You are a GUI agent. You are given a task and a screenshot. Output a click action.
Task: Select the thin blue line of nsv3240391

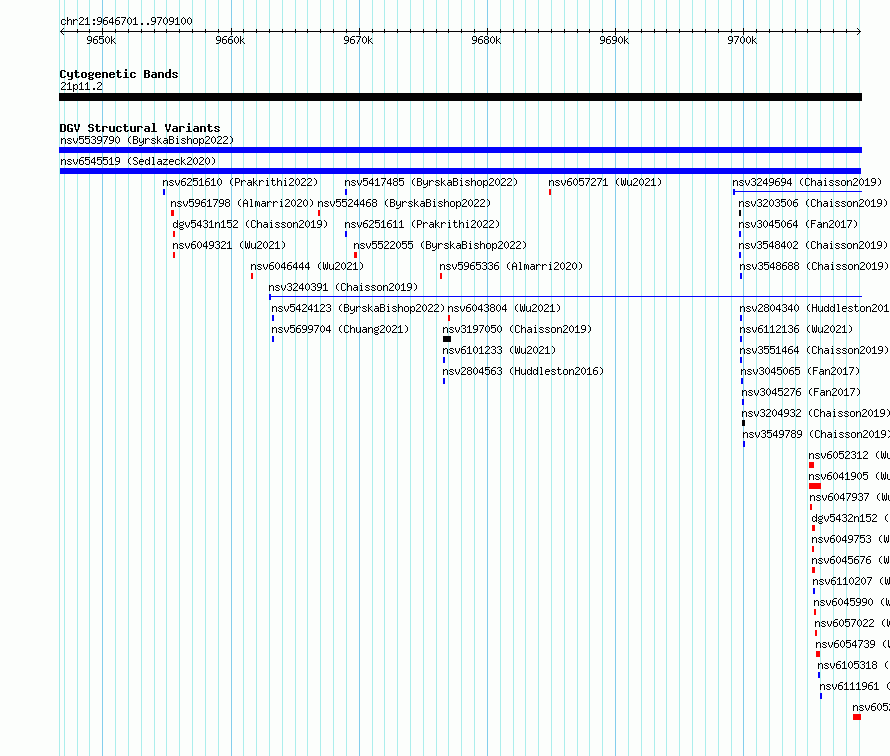pos(565,296)
